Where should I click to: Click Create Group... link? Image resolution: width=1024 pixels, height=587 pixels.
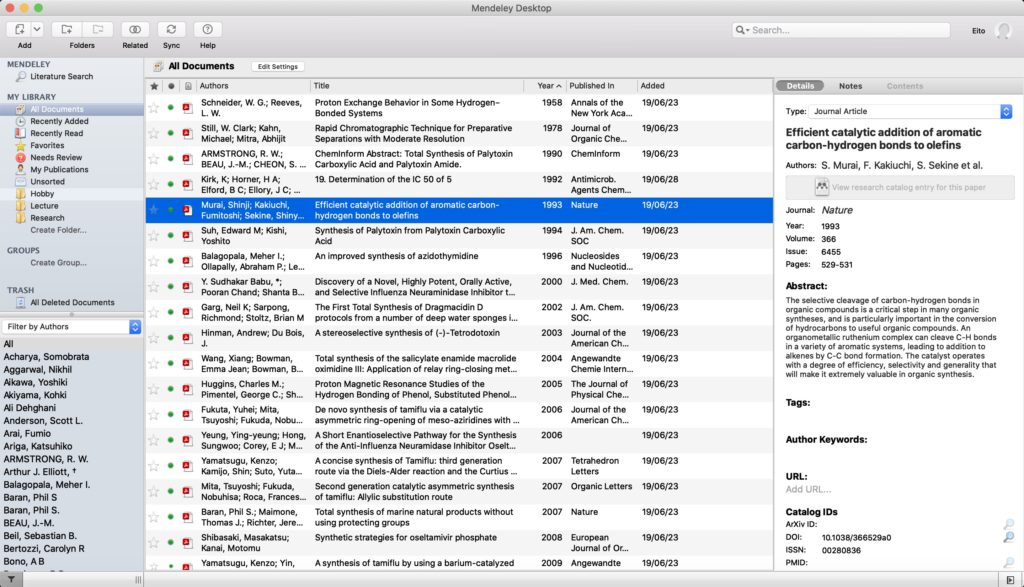(x=58, y=262)
